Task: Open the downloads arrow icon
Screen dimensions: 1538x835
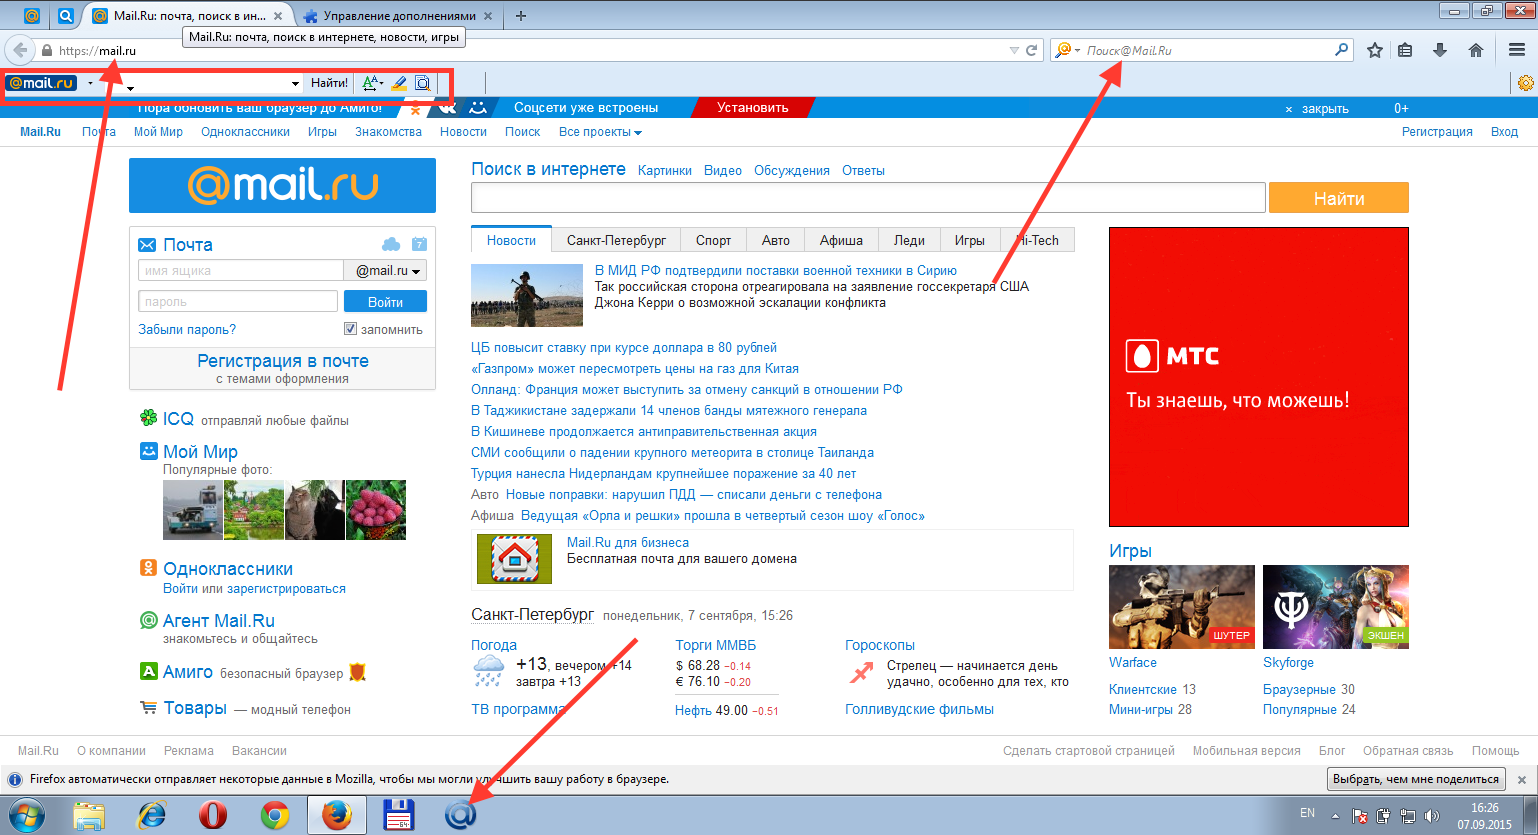Action: point(1440,50)
